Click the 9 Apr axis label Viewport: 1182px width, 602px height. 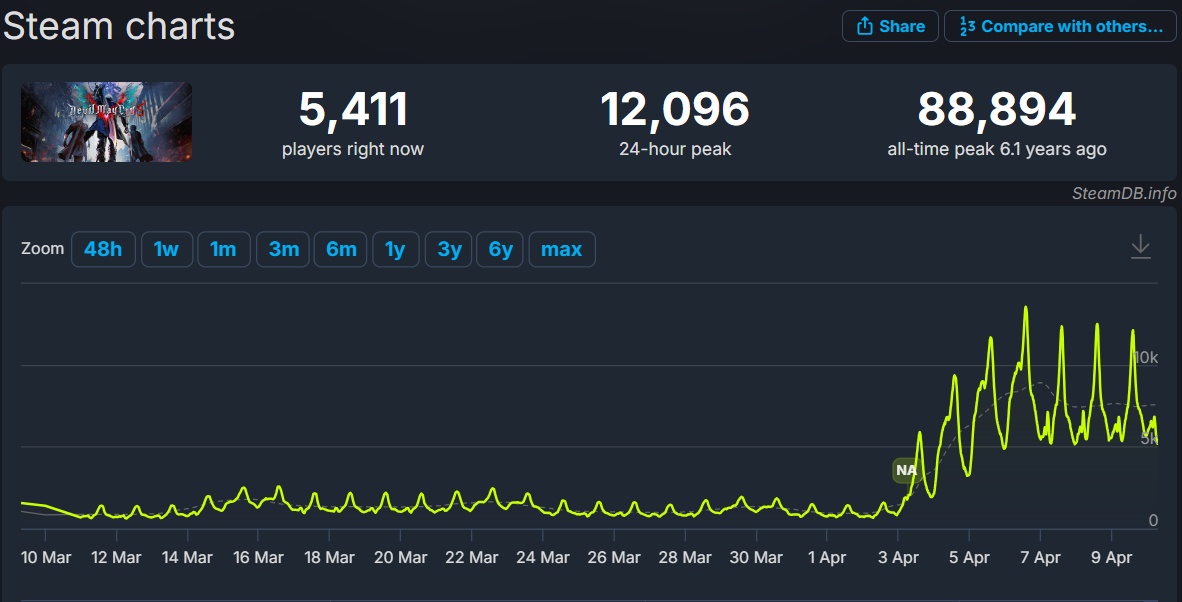[x=1112, y=558]
